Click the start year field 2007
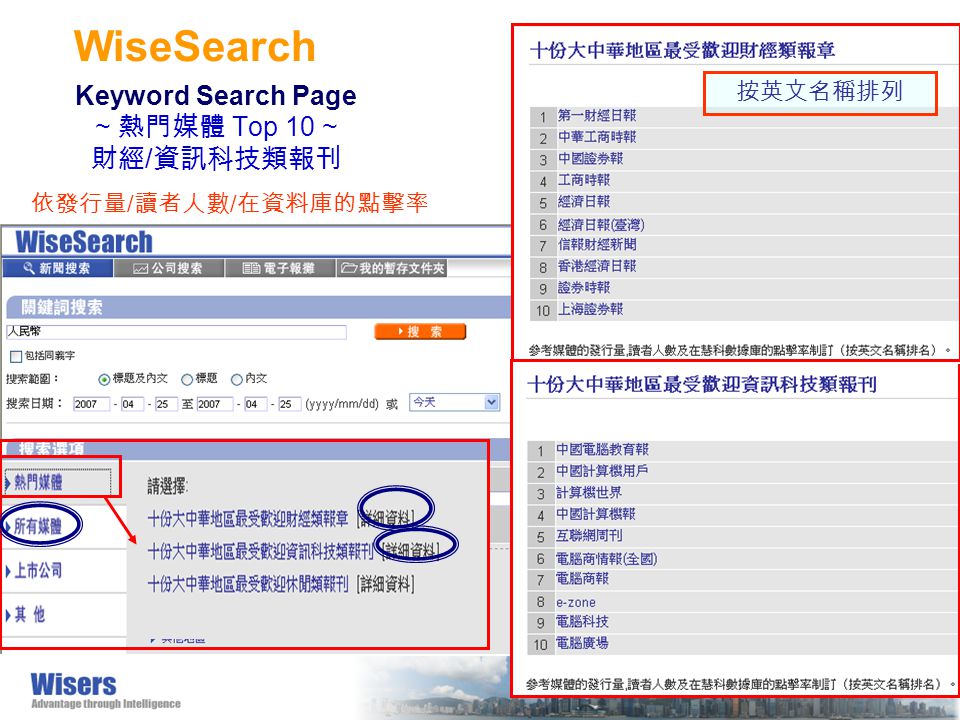Viewport: 960px width, 720px height. tap(91, 404)
